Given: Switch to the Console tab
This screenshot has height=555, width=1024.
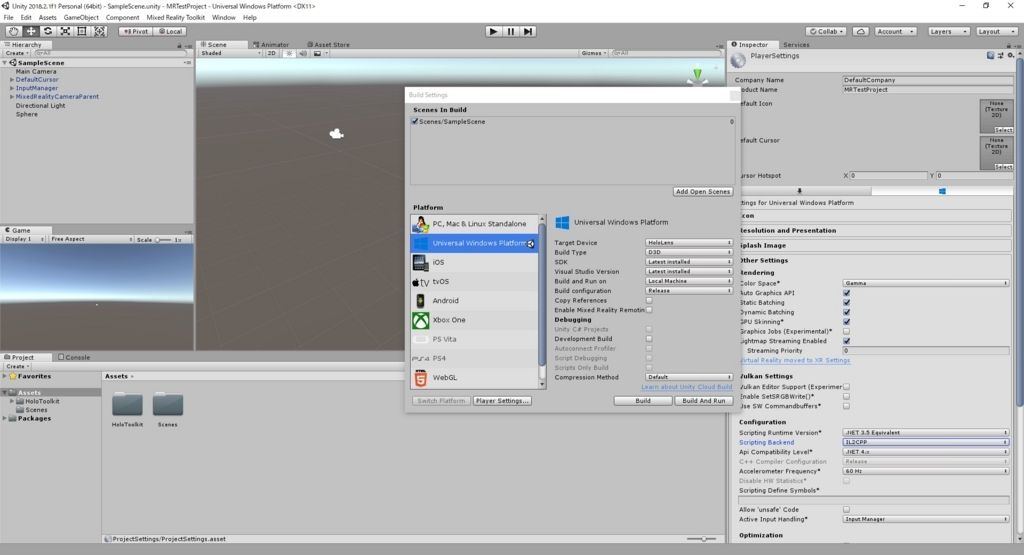Looking at the screenshot, I should (74, 357).
